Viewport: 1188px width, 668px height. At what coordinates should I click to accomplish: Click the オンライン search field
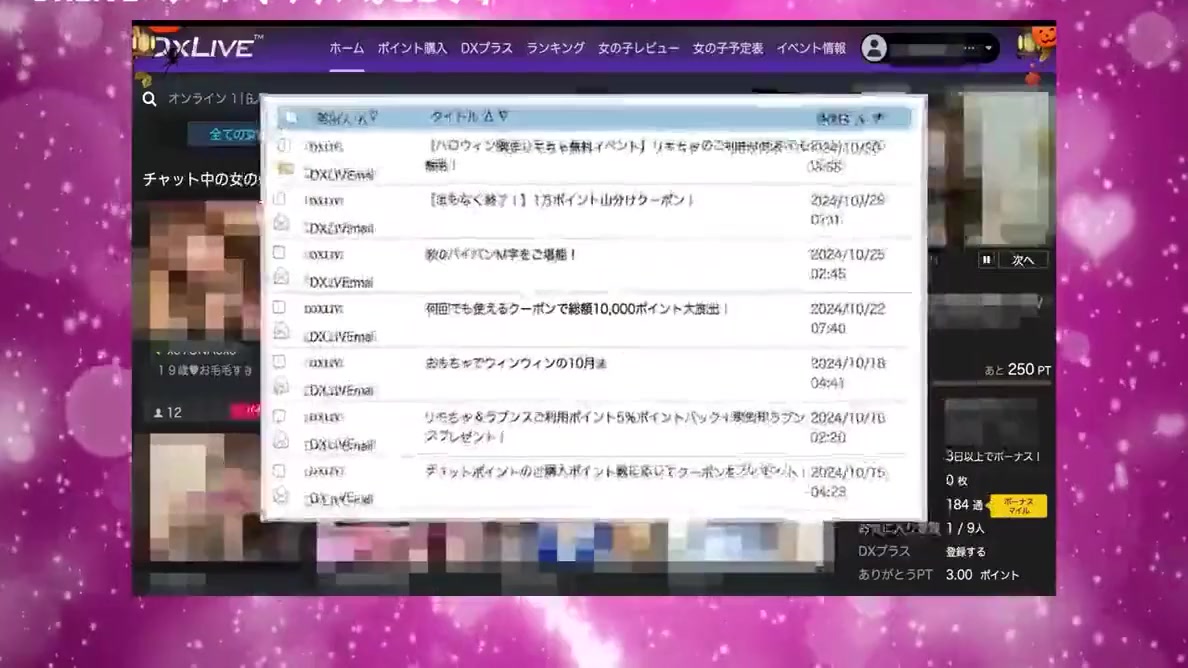[x=214, y=98]
